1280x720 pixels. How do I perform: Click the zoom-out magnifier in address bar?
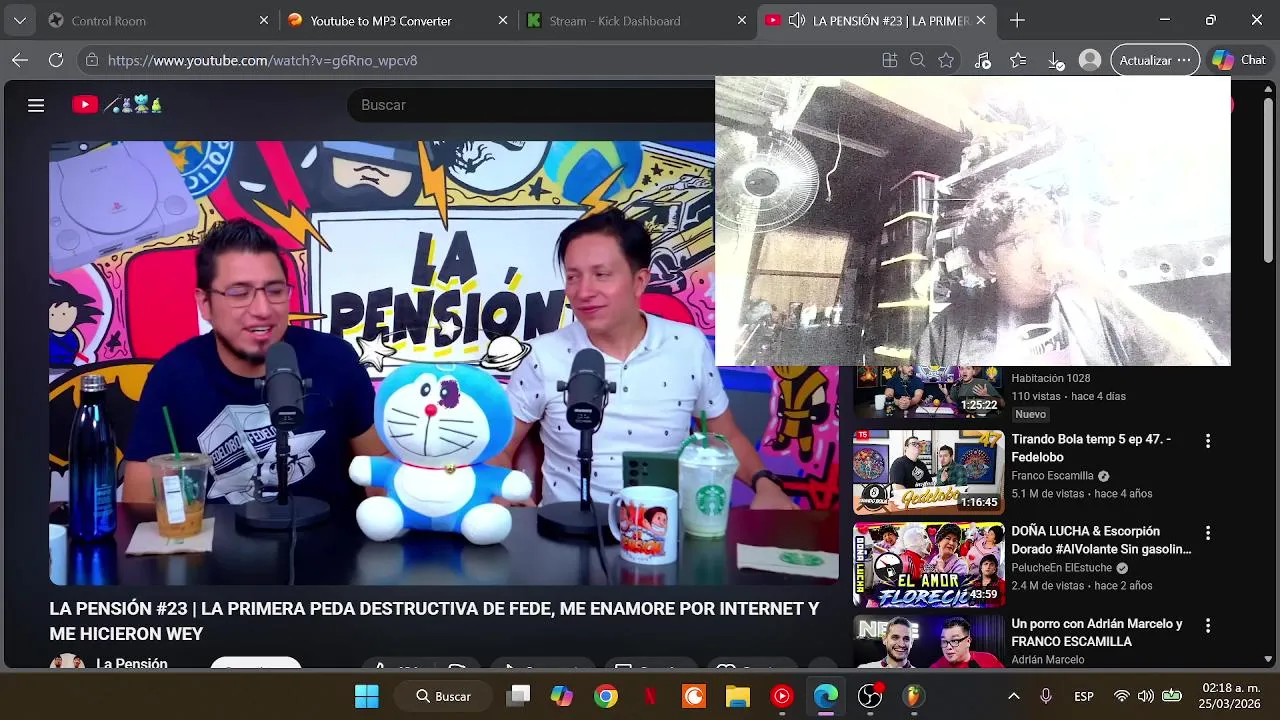(x=917, y=60)
